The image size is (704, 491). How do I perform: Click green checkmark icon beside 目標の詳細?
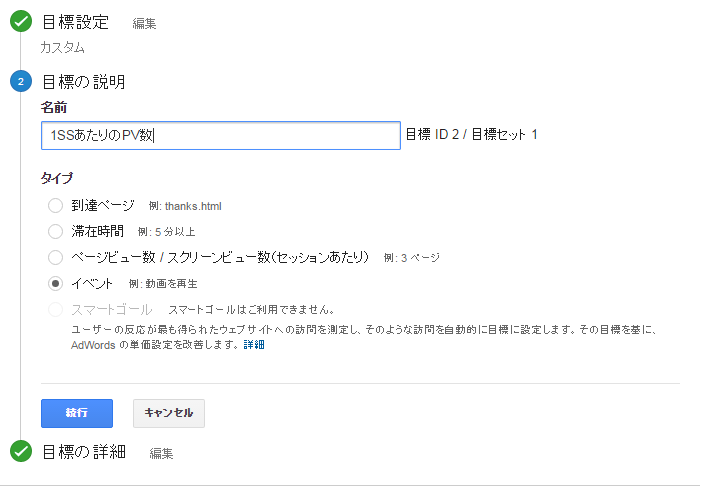(x=21, y=451)
